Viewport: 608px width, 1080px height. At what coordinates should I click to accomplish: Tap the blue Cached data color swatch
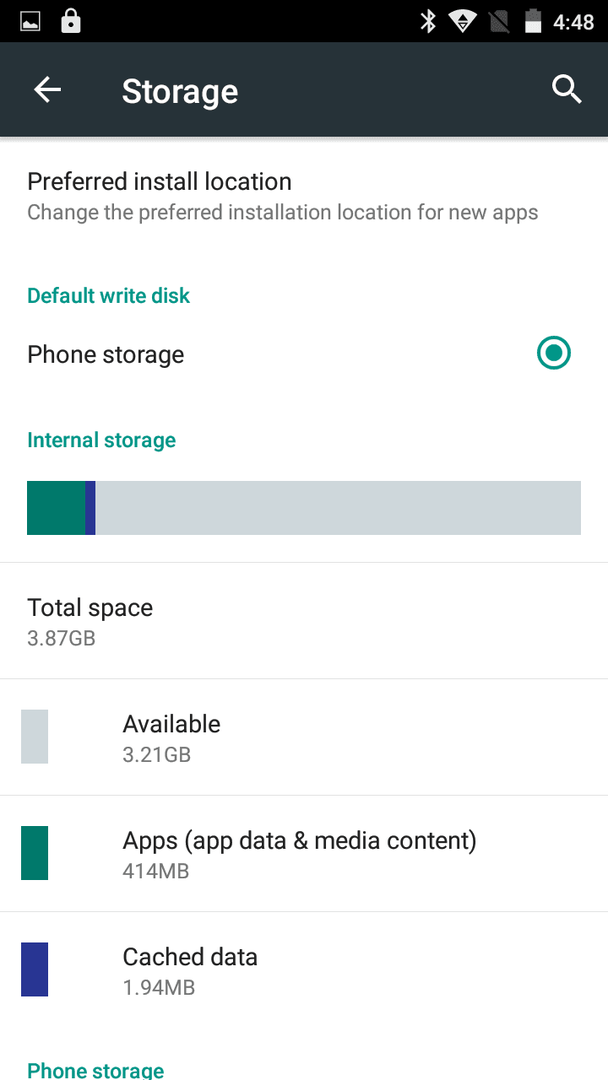pyautogui.click(x=34, y=969)
